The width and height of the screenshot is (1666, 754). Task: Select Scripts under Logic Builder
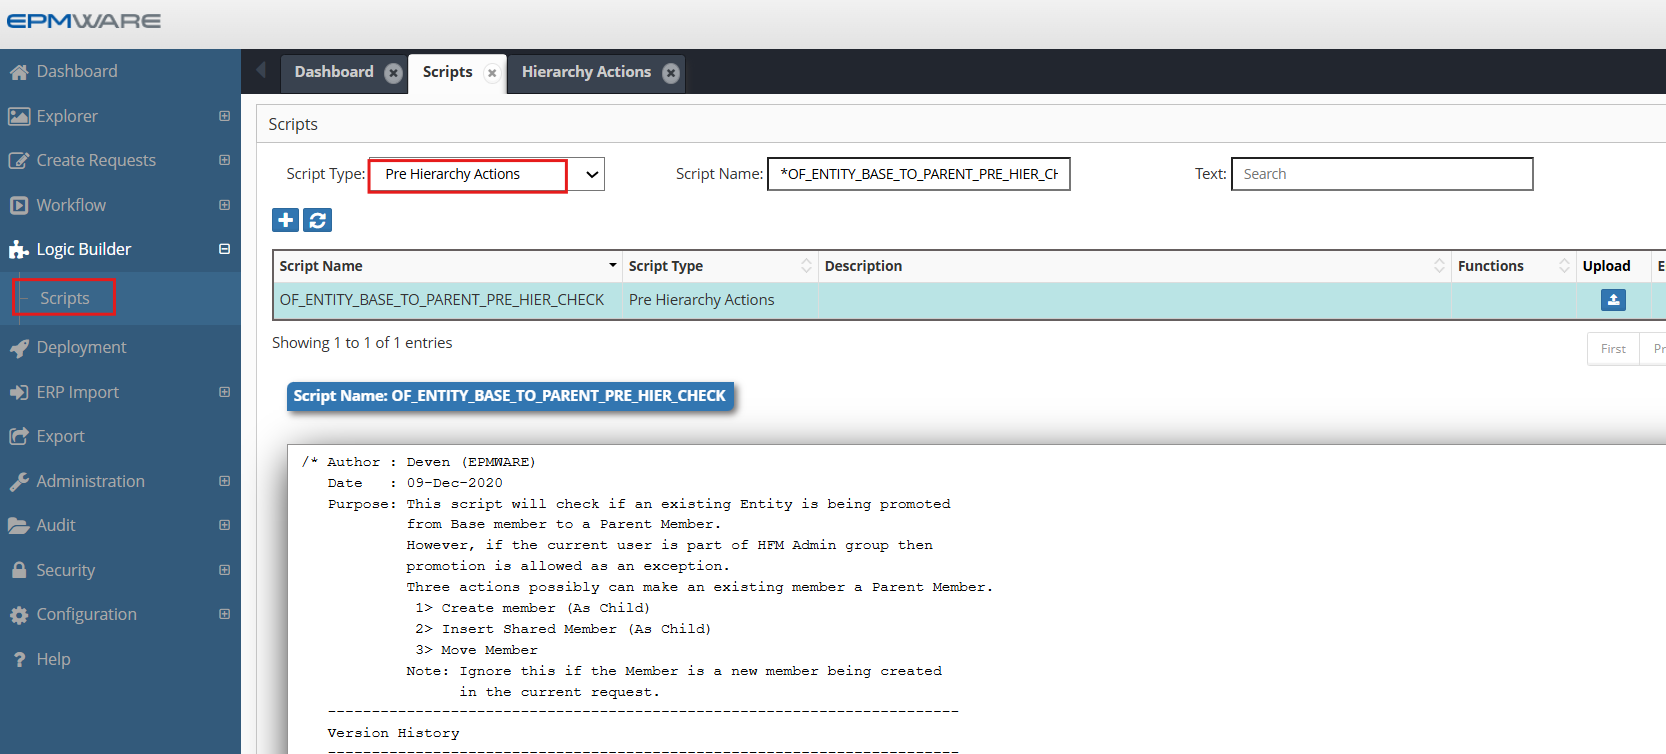click(x=65, y=298)
